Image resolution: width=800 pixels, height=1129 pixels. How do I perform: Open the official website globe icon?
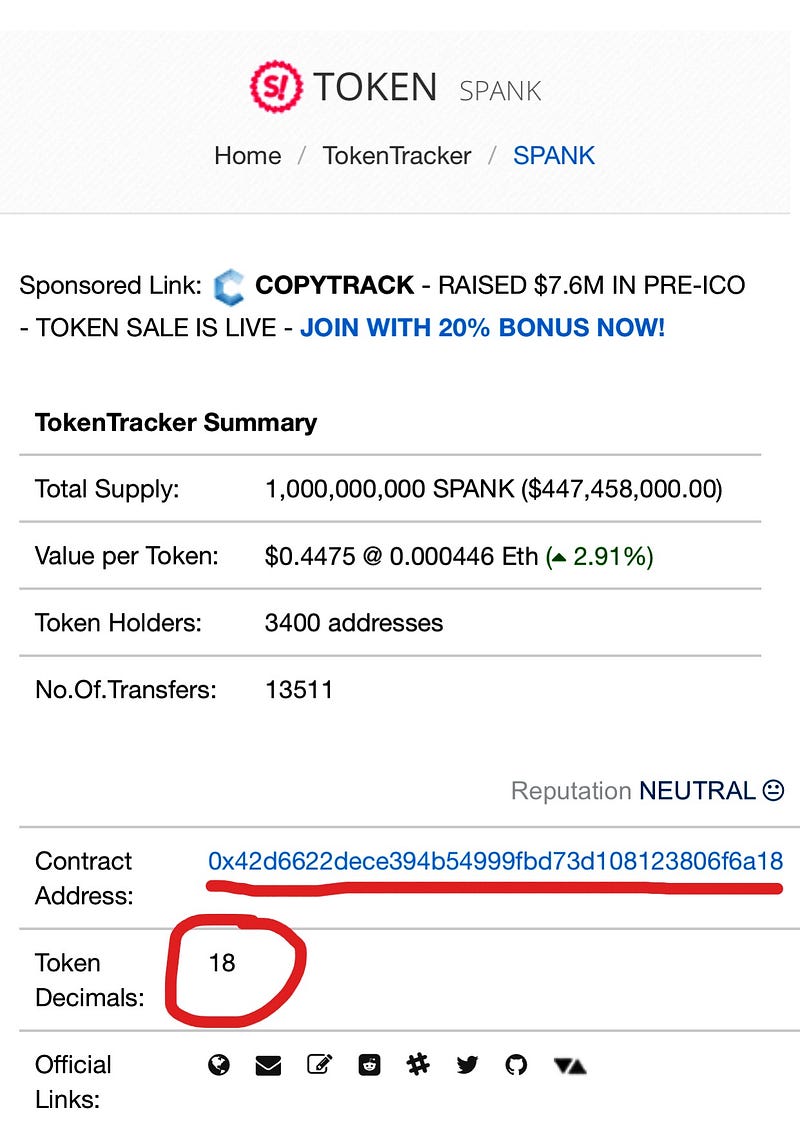pyautogui.click(x=219, y=1064)
